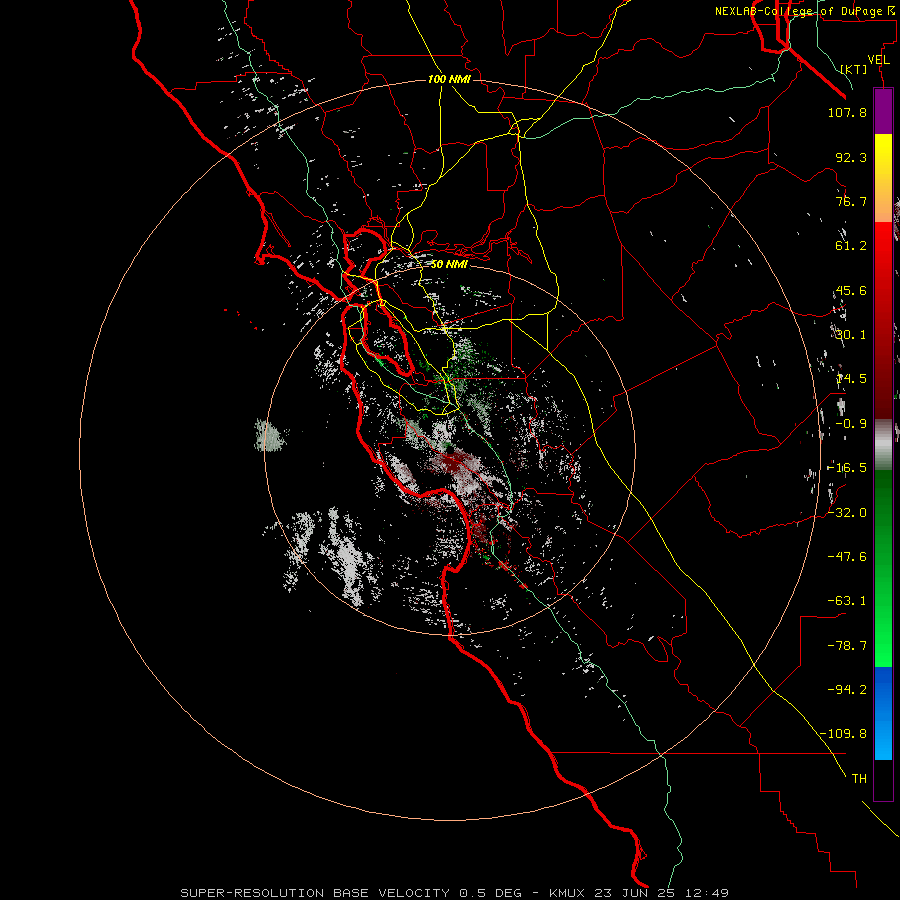Screen dimensions: 900x900
Task: Pick the blue segment of the color bar
Action: [x=883, y=713]
